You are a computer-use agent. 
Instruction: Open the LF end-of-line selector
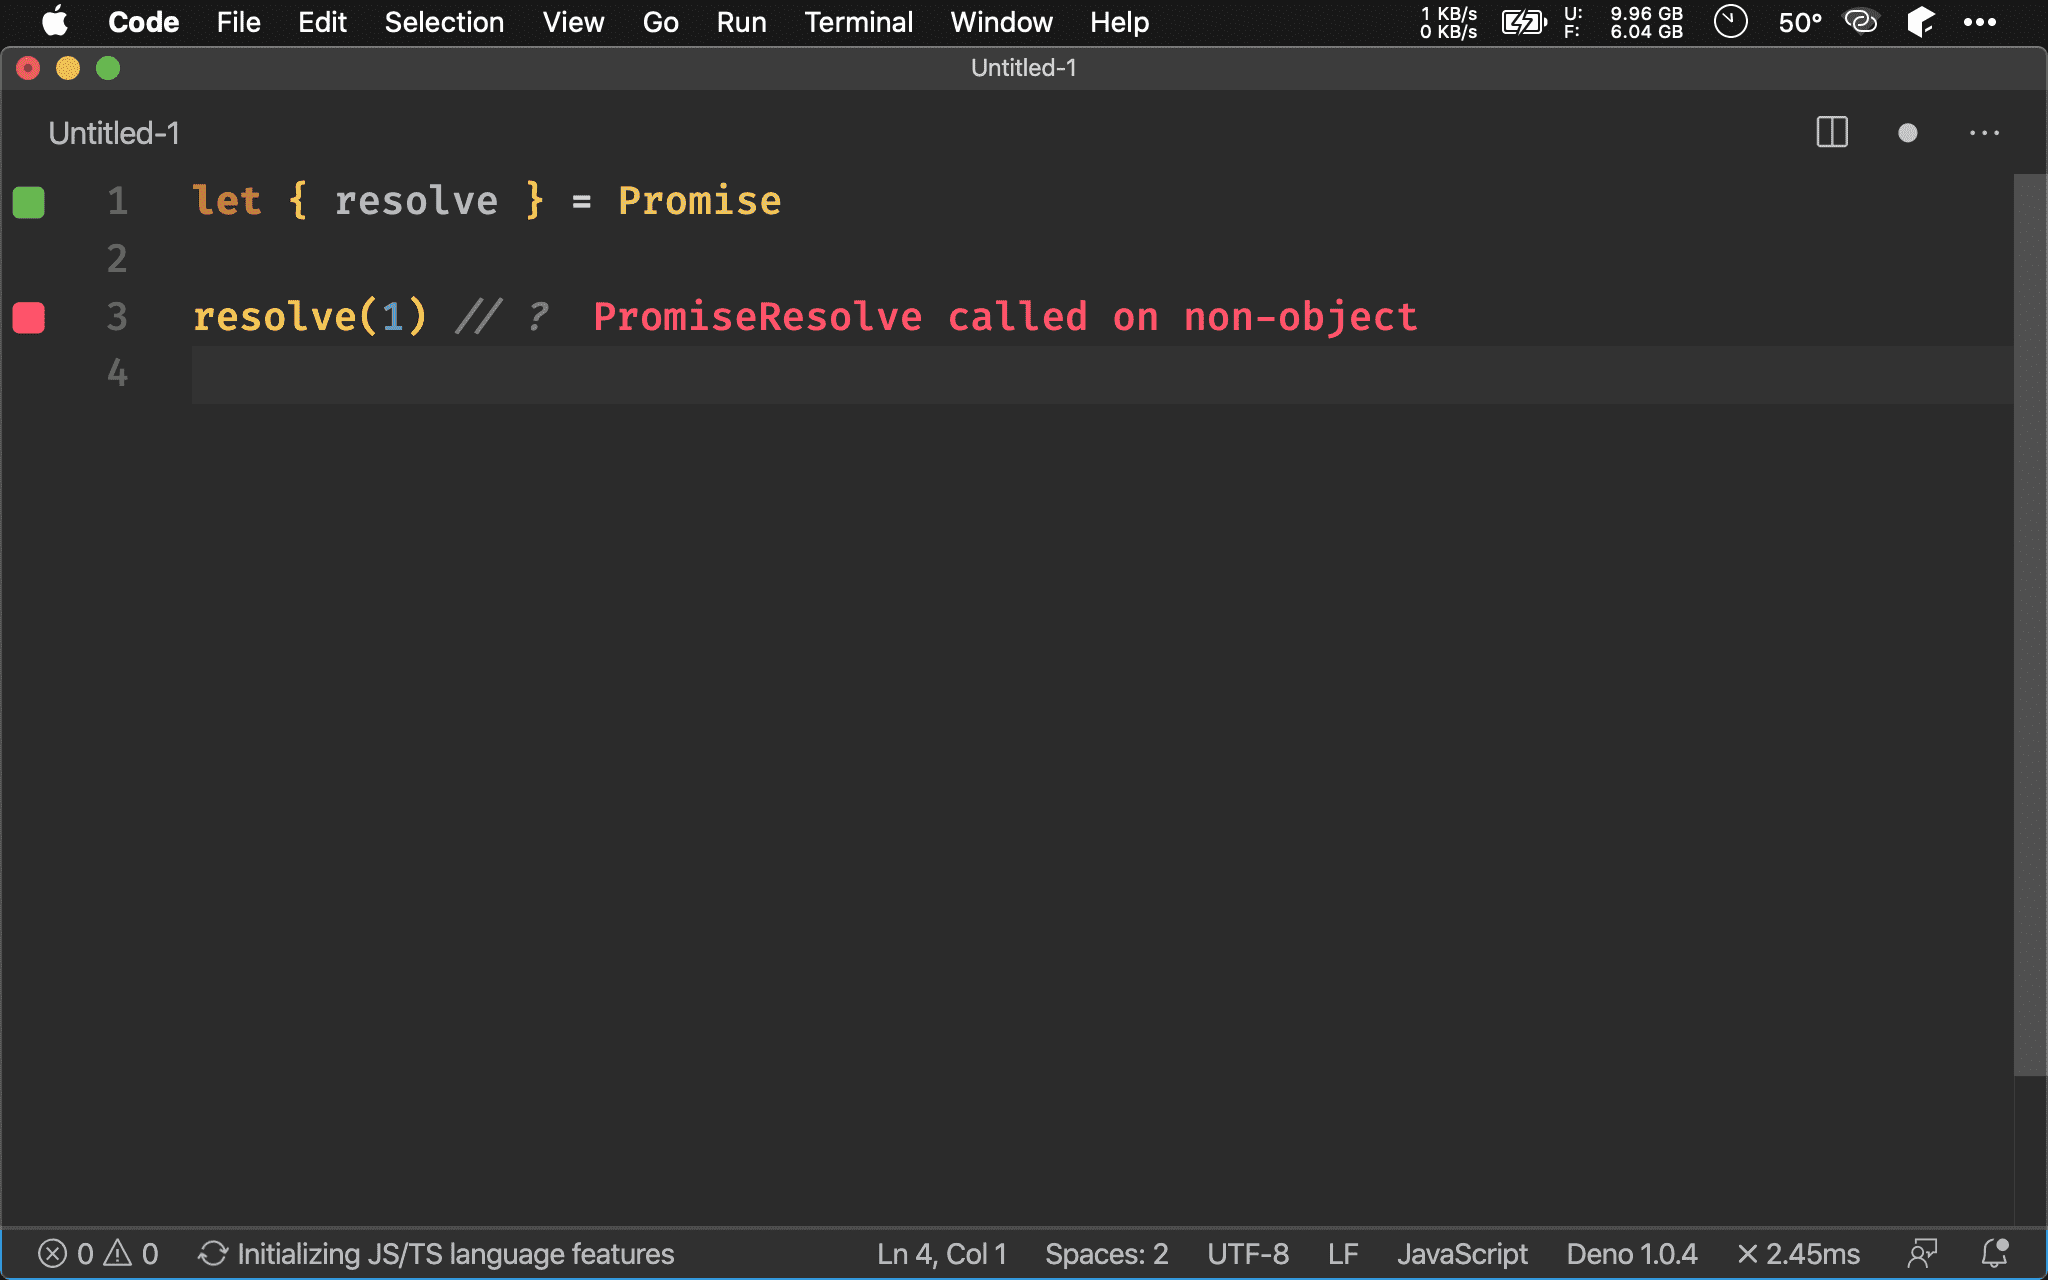(1342, 1253)
